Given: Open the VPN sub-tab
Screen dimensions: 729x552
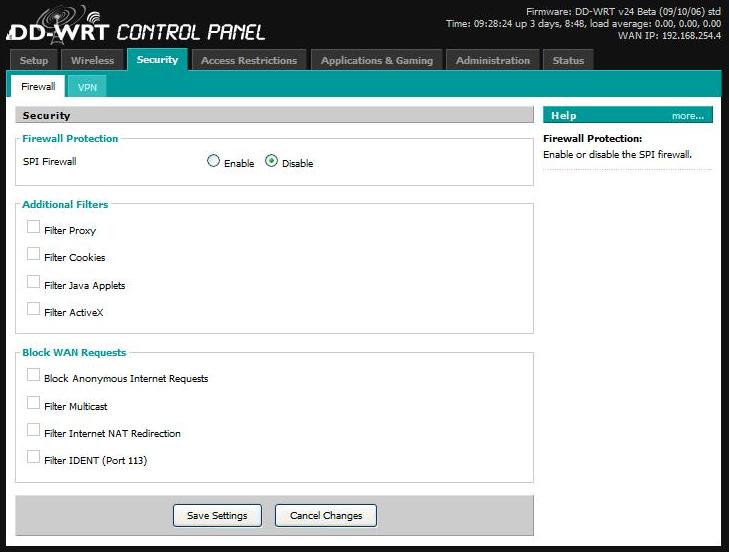Looking at the screenshot, I should click(87, 87).
